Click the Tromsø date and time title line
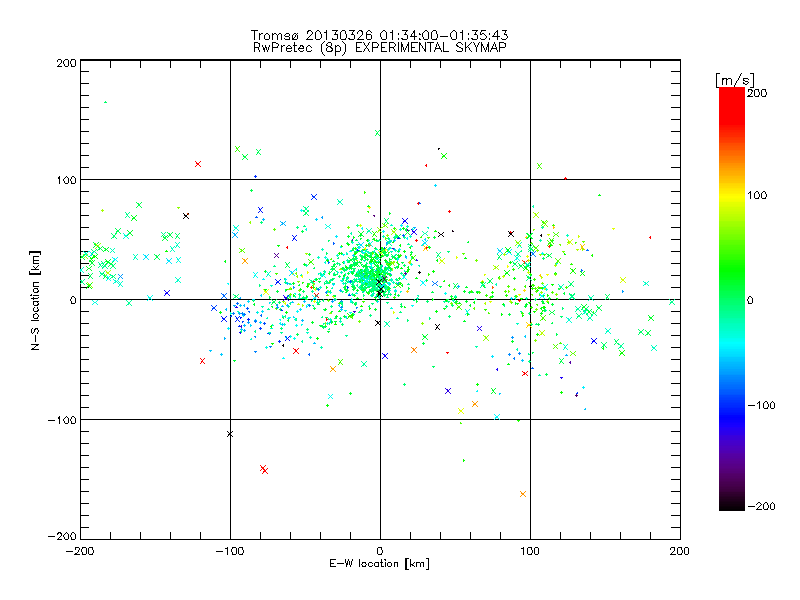The height and width of the screenshot is (600, 800). (380, 35)
